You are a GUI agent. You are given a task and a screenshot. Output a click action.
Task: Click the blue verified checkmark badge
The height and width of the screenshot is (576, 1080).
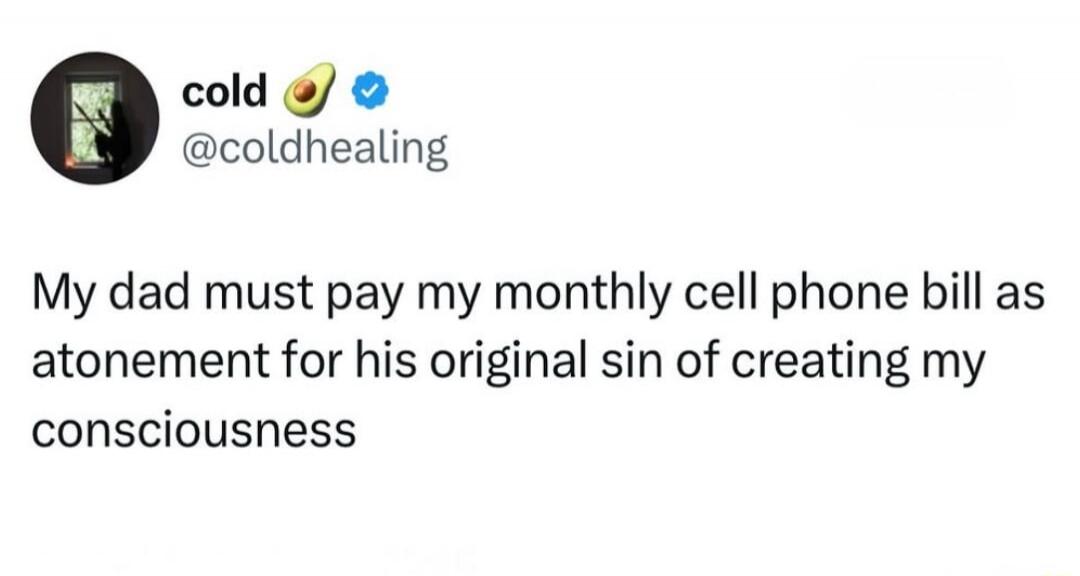tap(371, 92)
